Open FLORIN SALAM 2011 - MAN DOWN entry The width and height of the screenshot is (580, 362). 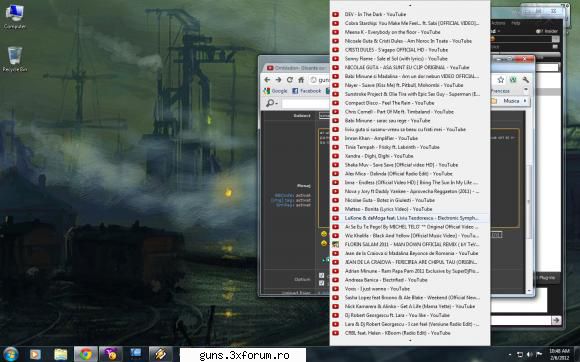click(x=410, y=244)
